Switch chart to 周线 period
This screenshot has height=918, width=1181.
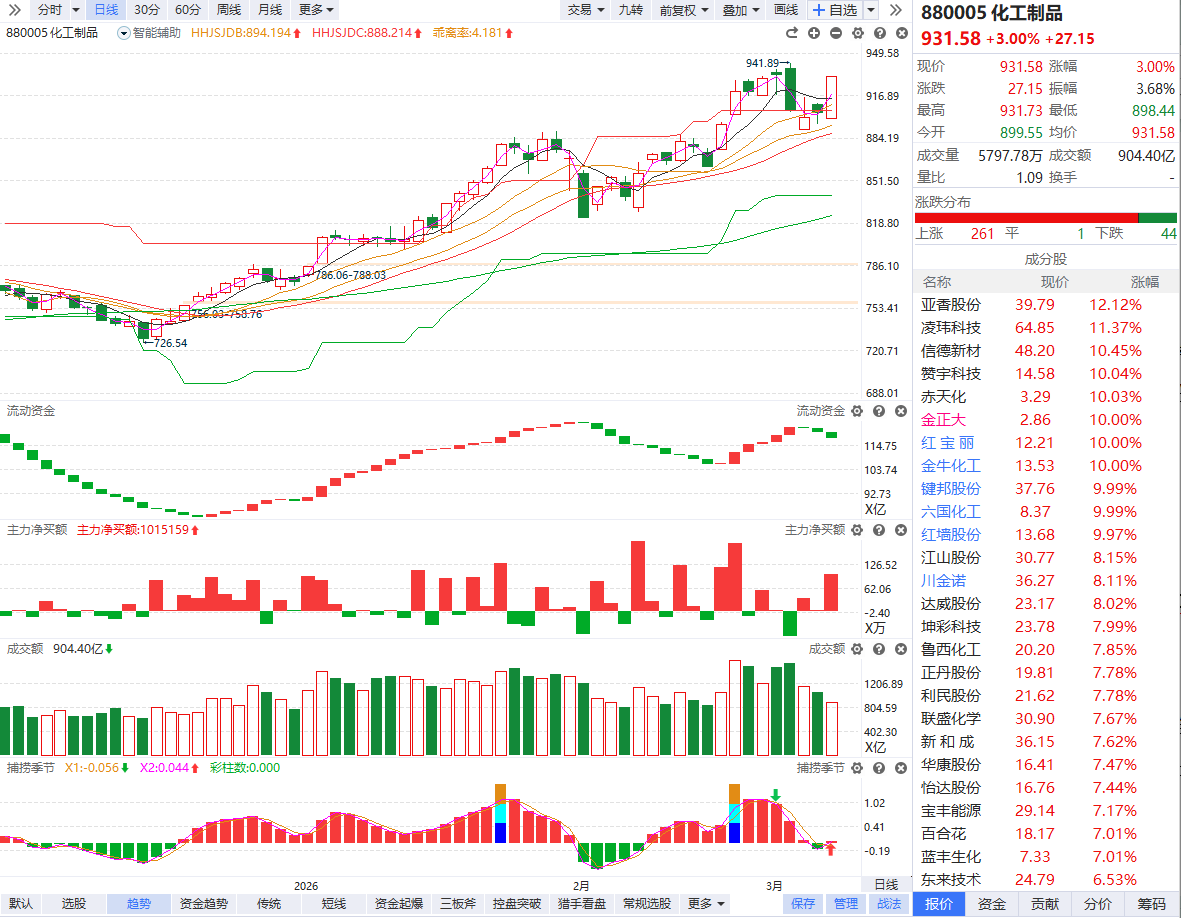pyautogui.click(x=229, y=10)
